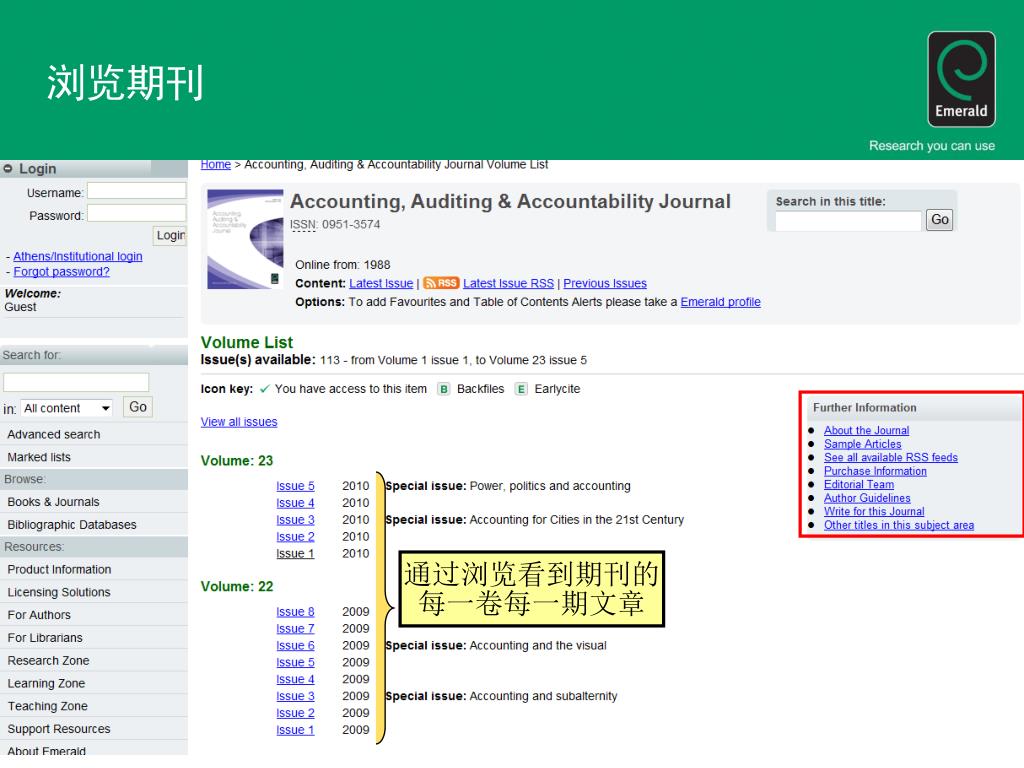Open Volume 23 Issue 3

295,520
